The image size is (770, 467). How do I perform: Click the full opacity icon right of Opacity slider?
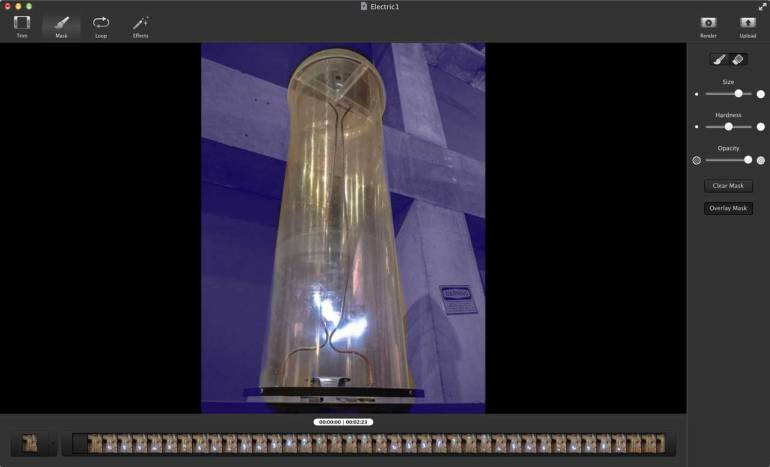[761, 160]
